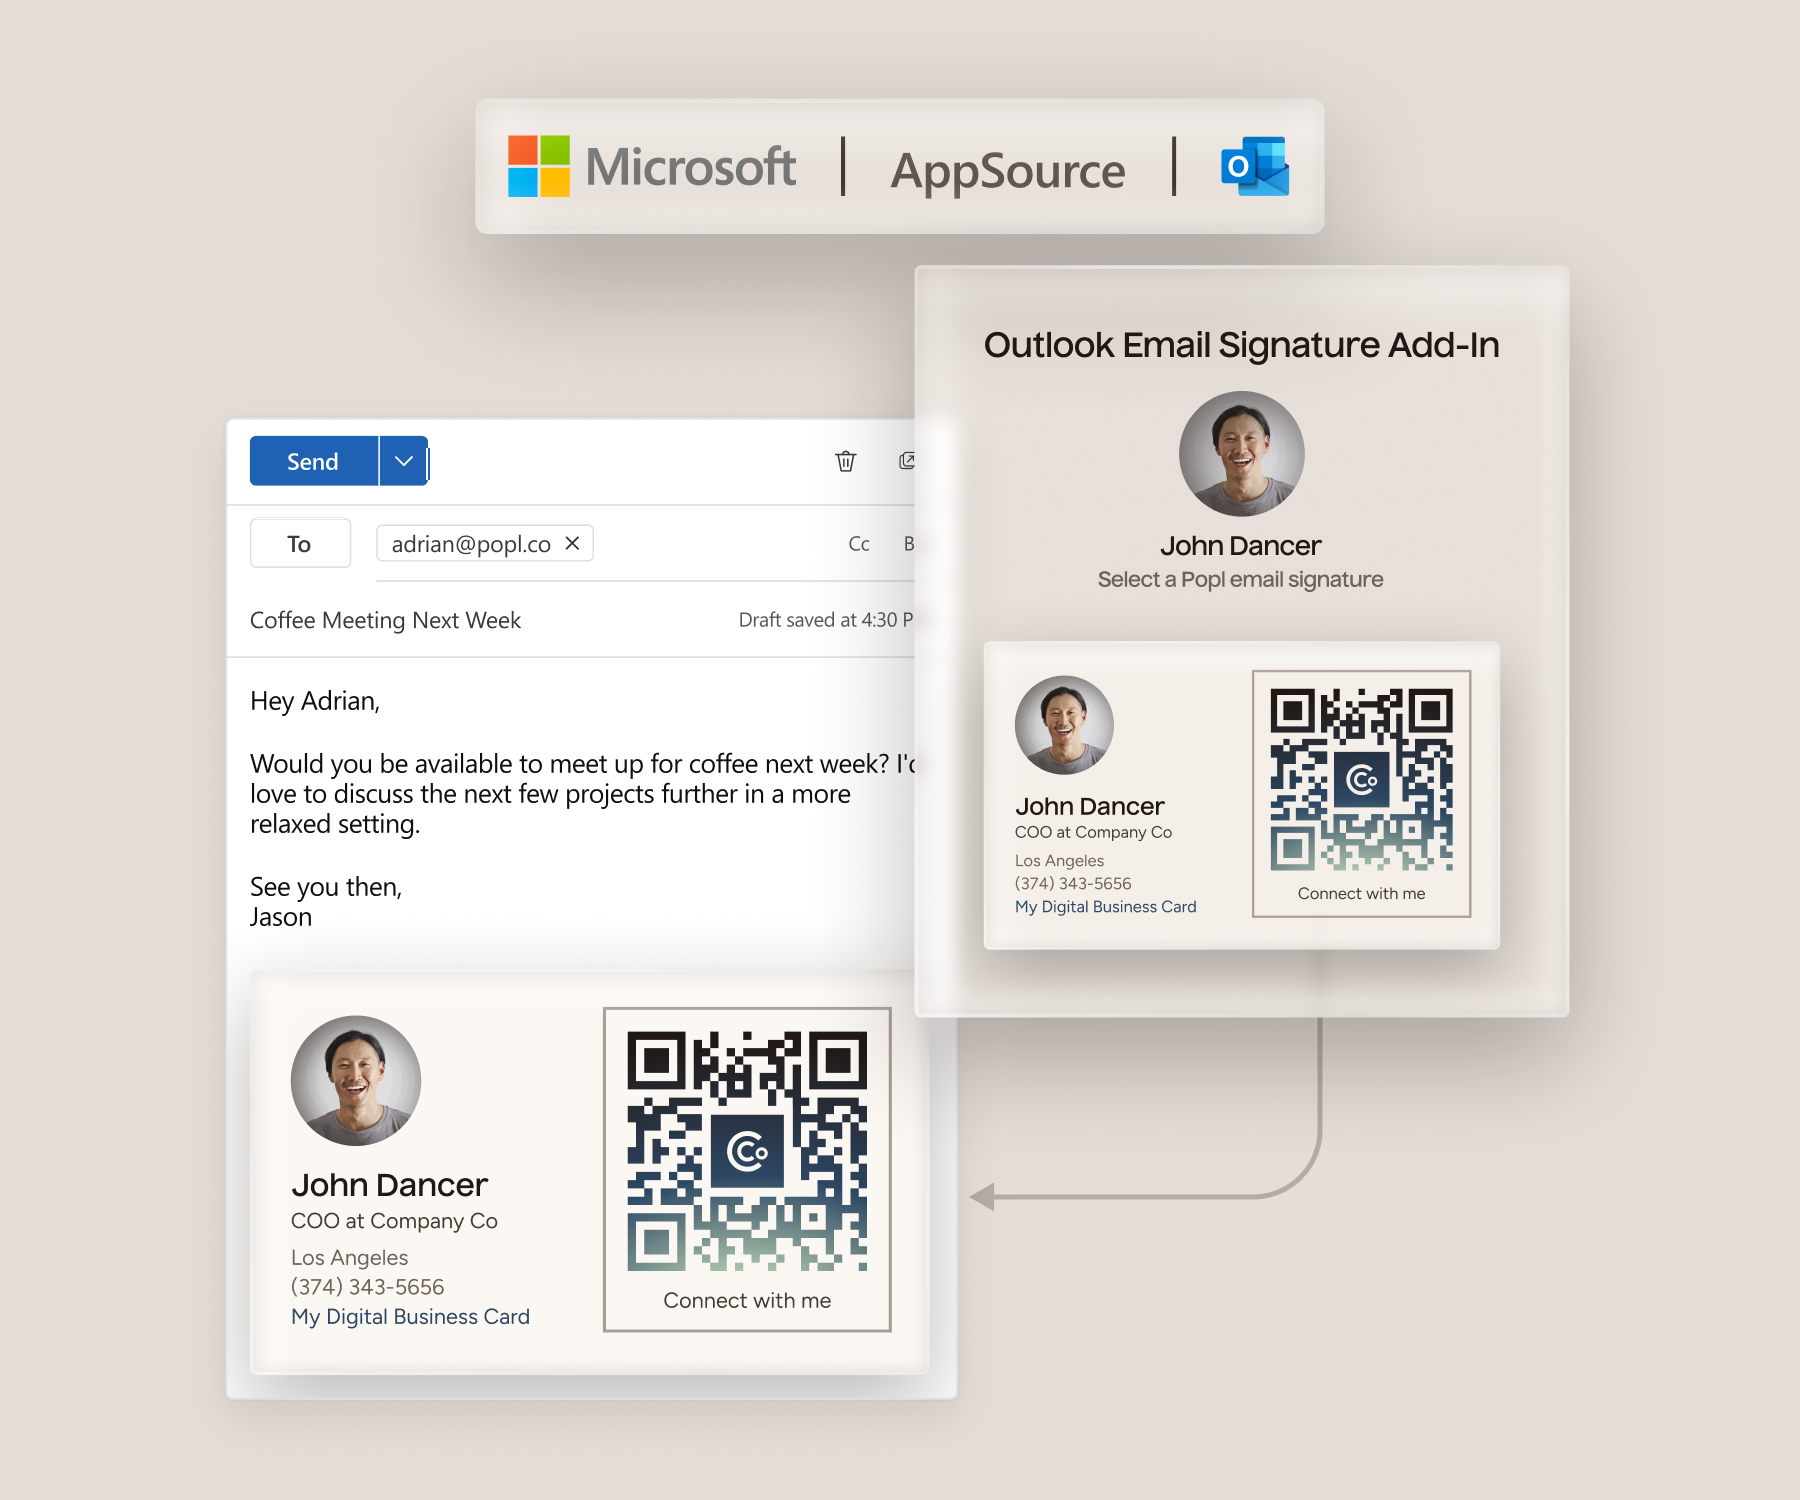Click the profile photo in the email signature
1800x1500 pixels.
point(356,1081)
